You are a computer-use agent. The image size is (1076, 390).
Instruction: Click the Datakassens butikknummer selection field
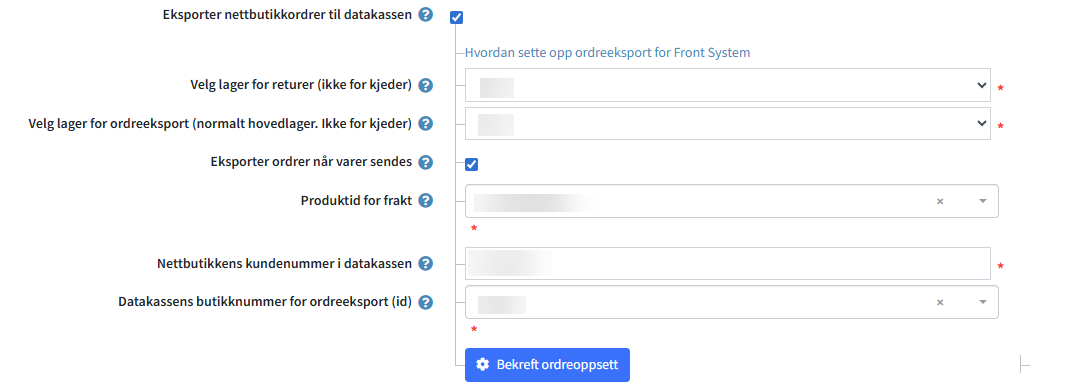click(732, 302)
